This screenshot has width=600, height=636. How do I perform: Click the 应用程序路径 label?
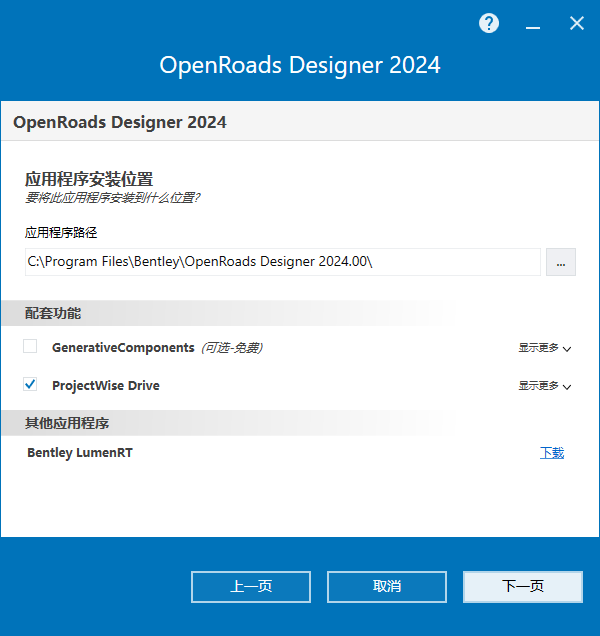coord(61,233)
